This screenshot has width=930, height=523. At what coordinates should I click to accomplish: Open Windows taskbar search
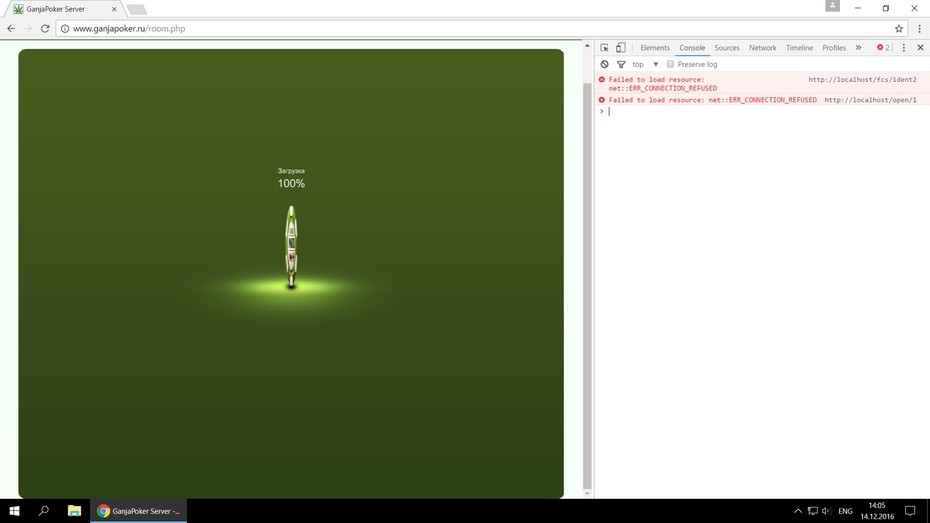coord(43,511)
